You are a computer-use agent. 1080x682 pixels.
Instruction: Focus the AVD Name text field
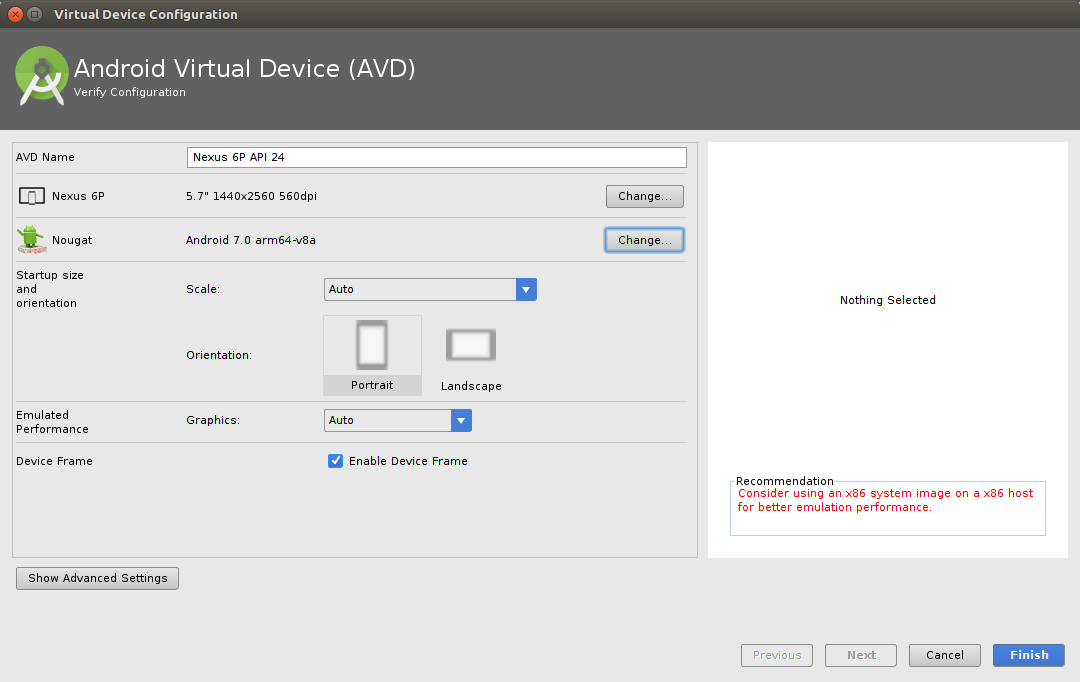pyautogui.click(x=436, y=157)
